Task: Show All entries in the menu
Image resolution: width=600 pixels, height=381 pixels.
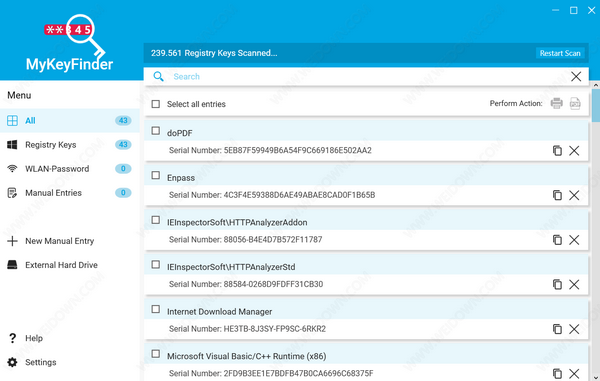Action: tap(70, 120)
